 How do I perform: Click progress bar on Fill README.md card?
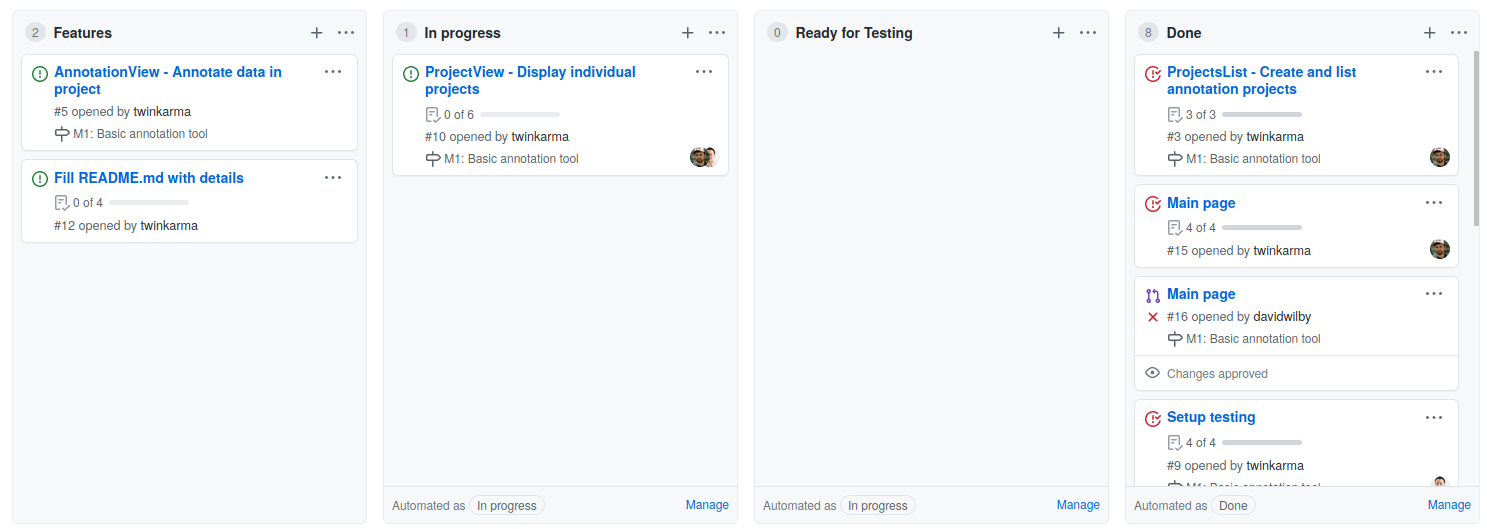[x=149, y=203]
